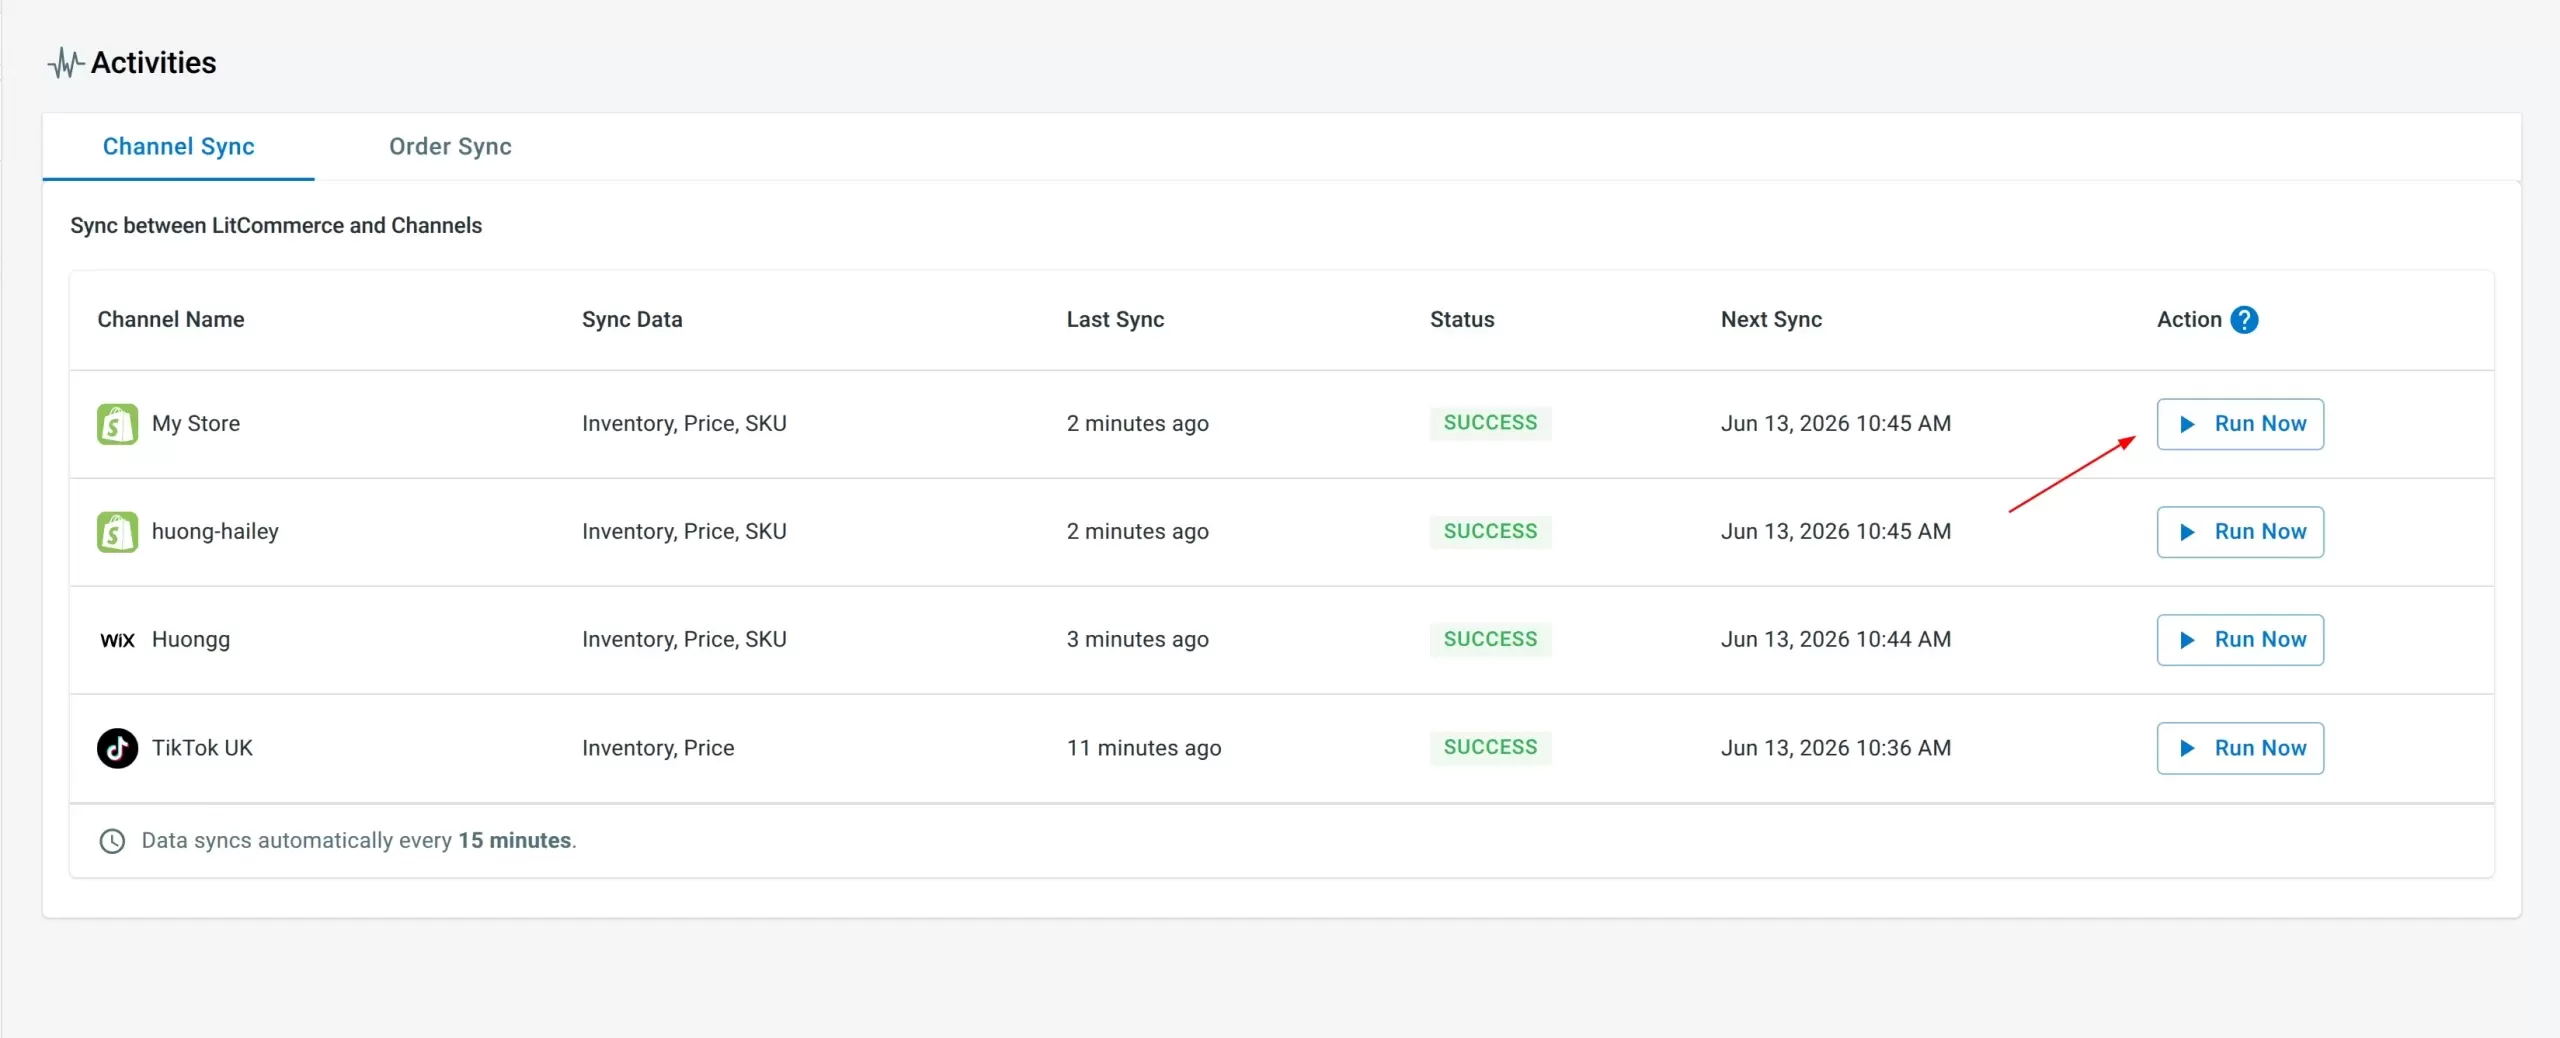
Task: Click SUCCESS status badge for Huongg
Action: click(x=1490, y=639)
